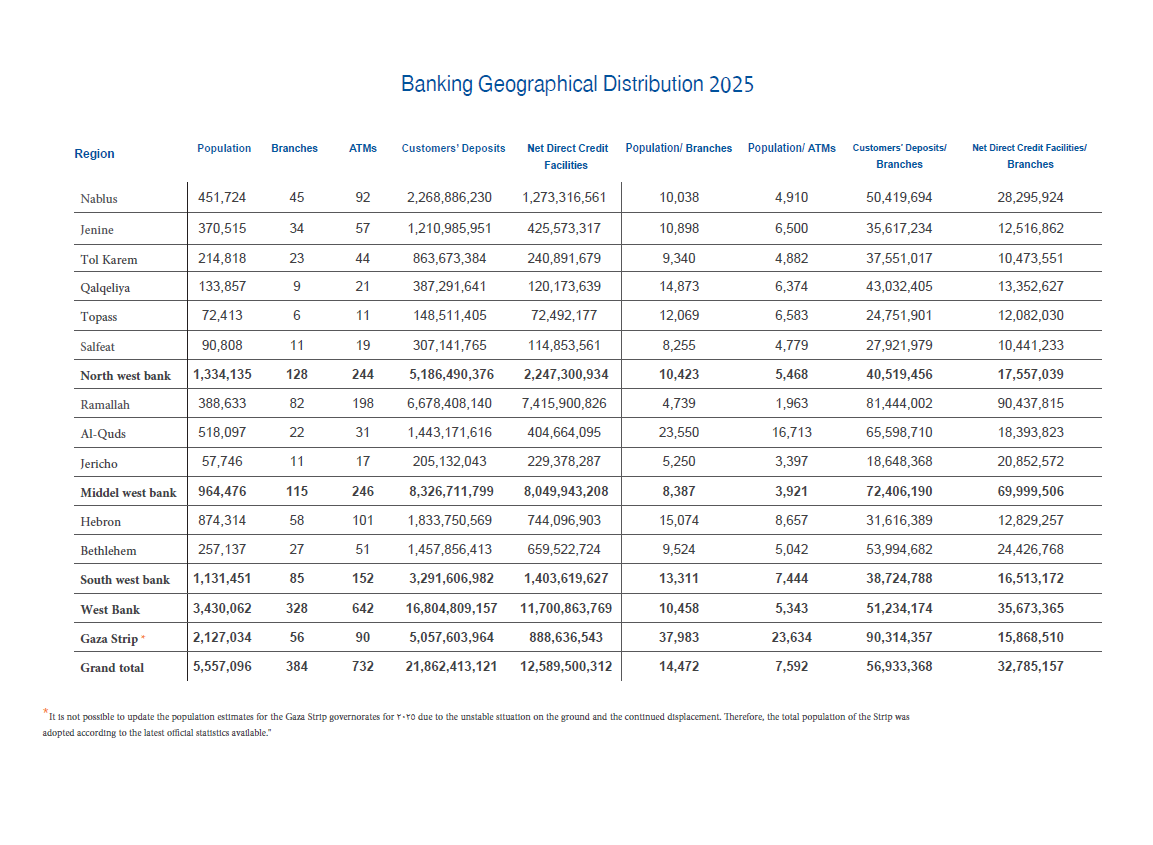1153x845 pixels.
Task: Click Salfeat population per ATM 4,779
Action: pyautogui.click(x=791, y=345)
